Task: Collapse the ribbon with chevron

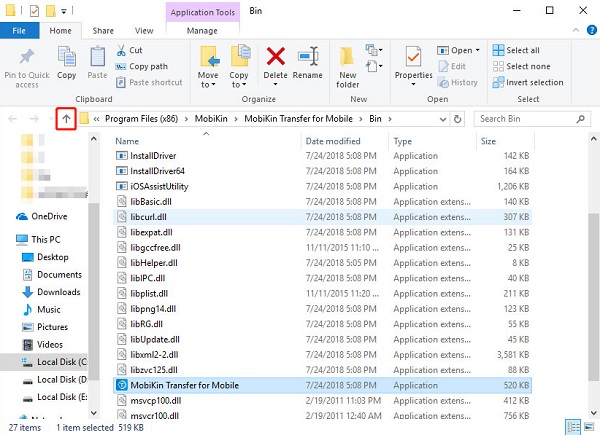Action: [x=576, y=30]
